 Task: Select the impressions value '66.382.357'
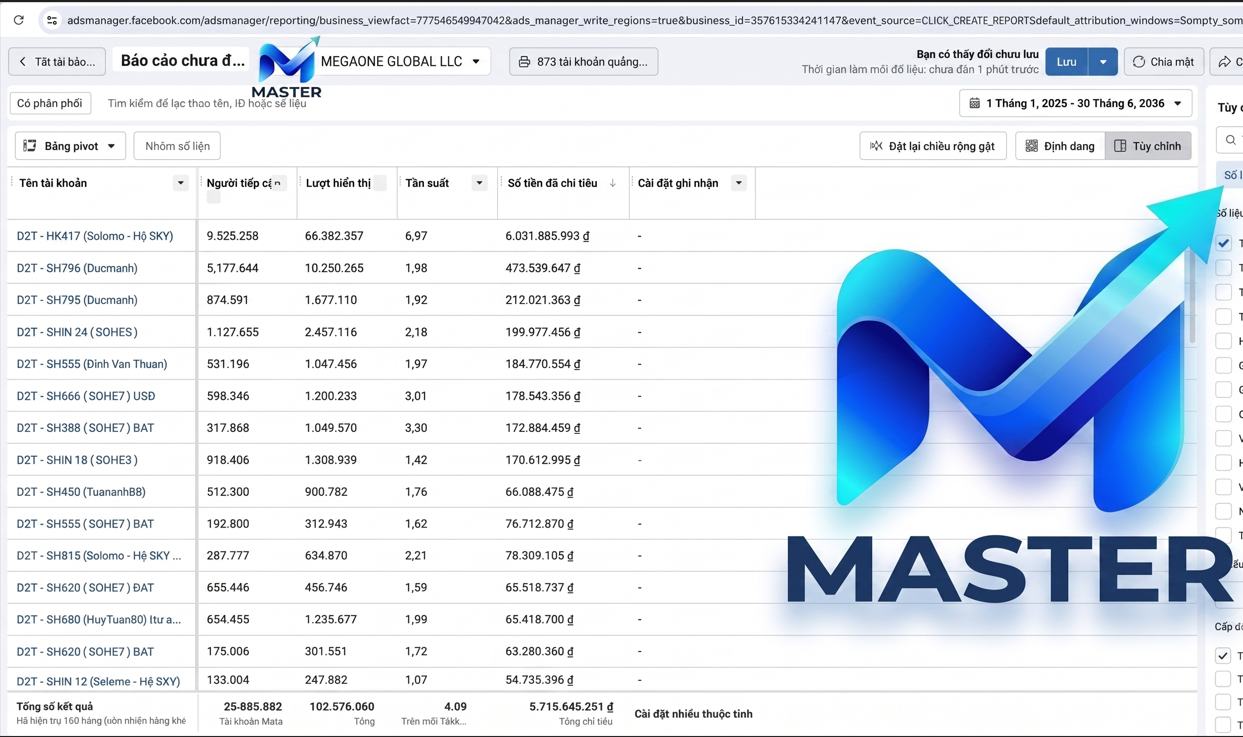point(334,236)
